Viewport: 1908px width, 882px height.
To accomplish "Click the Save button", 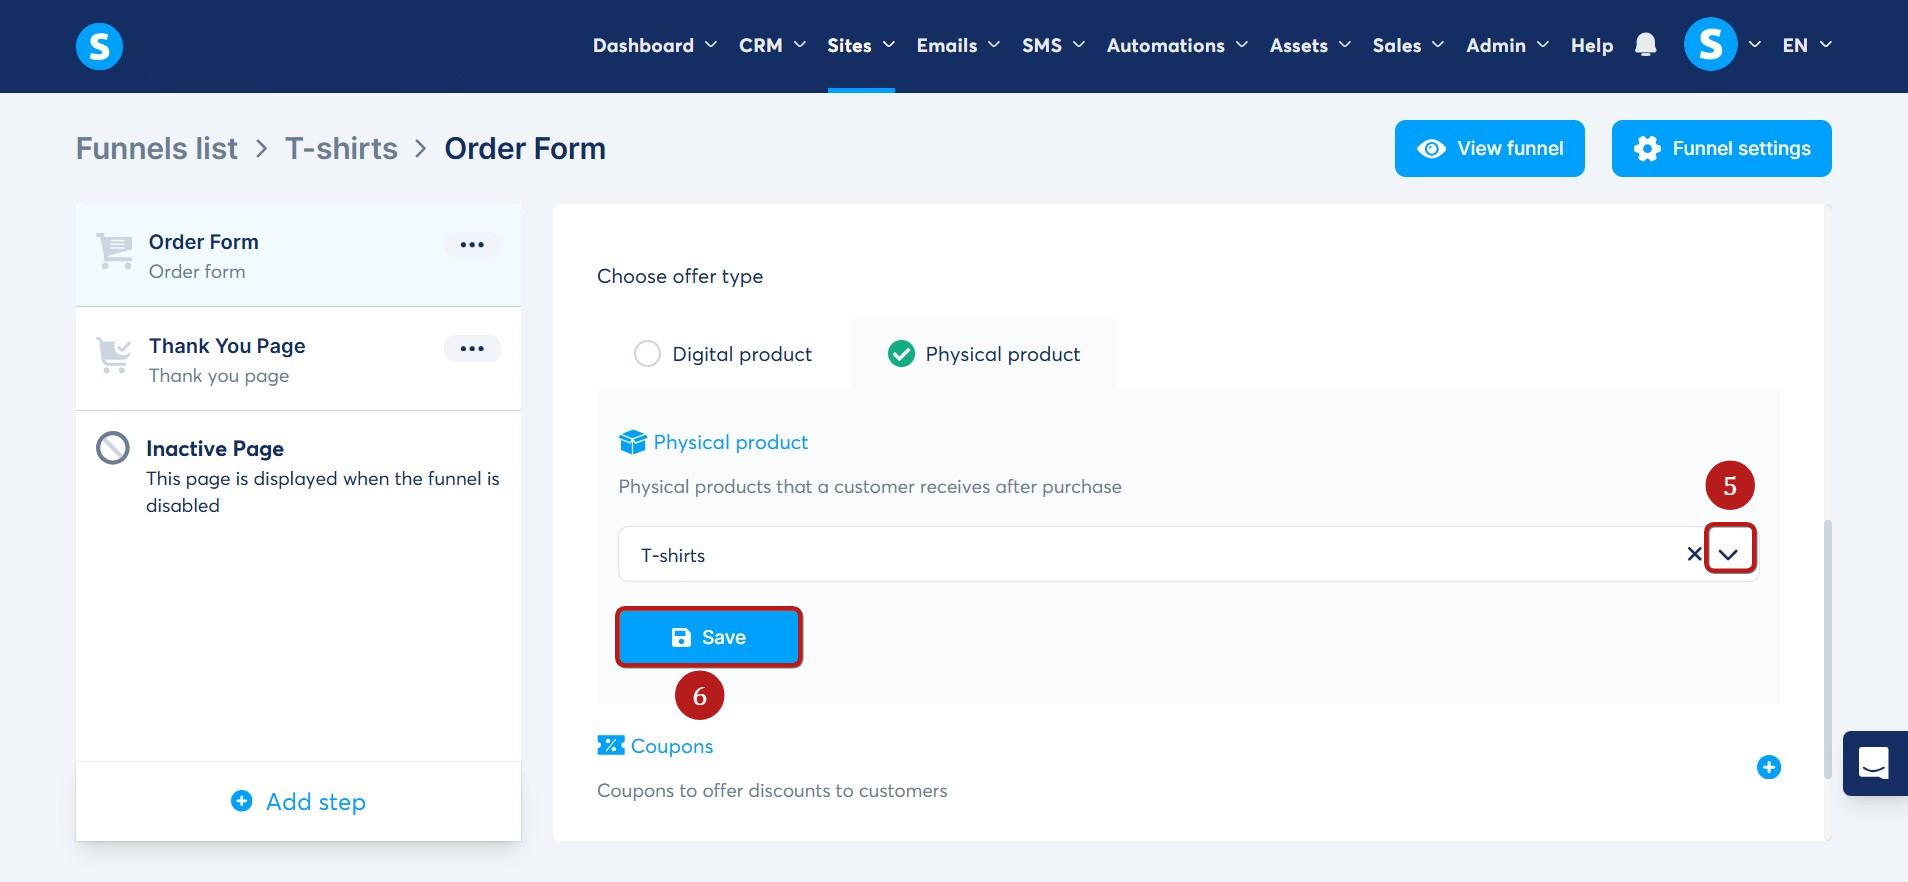I will (709, 637).
